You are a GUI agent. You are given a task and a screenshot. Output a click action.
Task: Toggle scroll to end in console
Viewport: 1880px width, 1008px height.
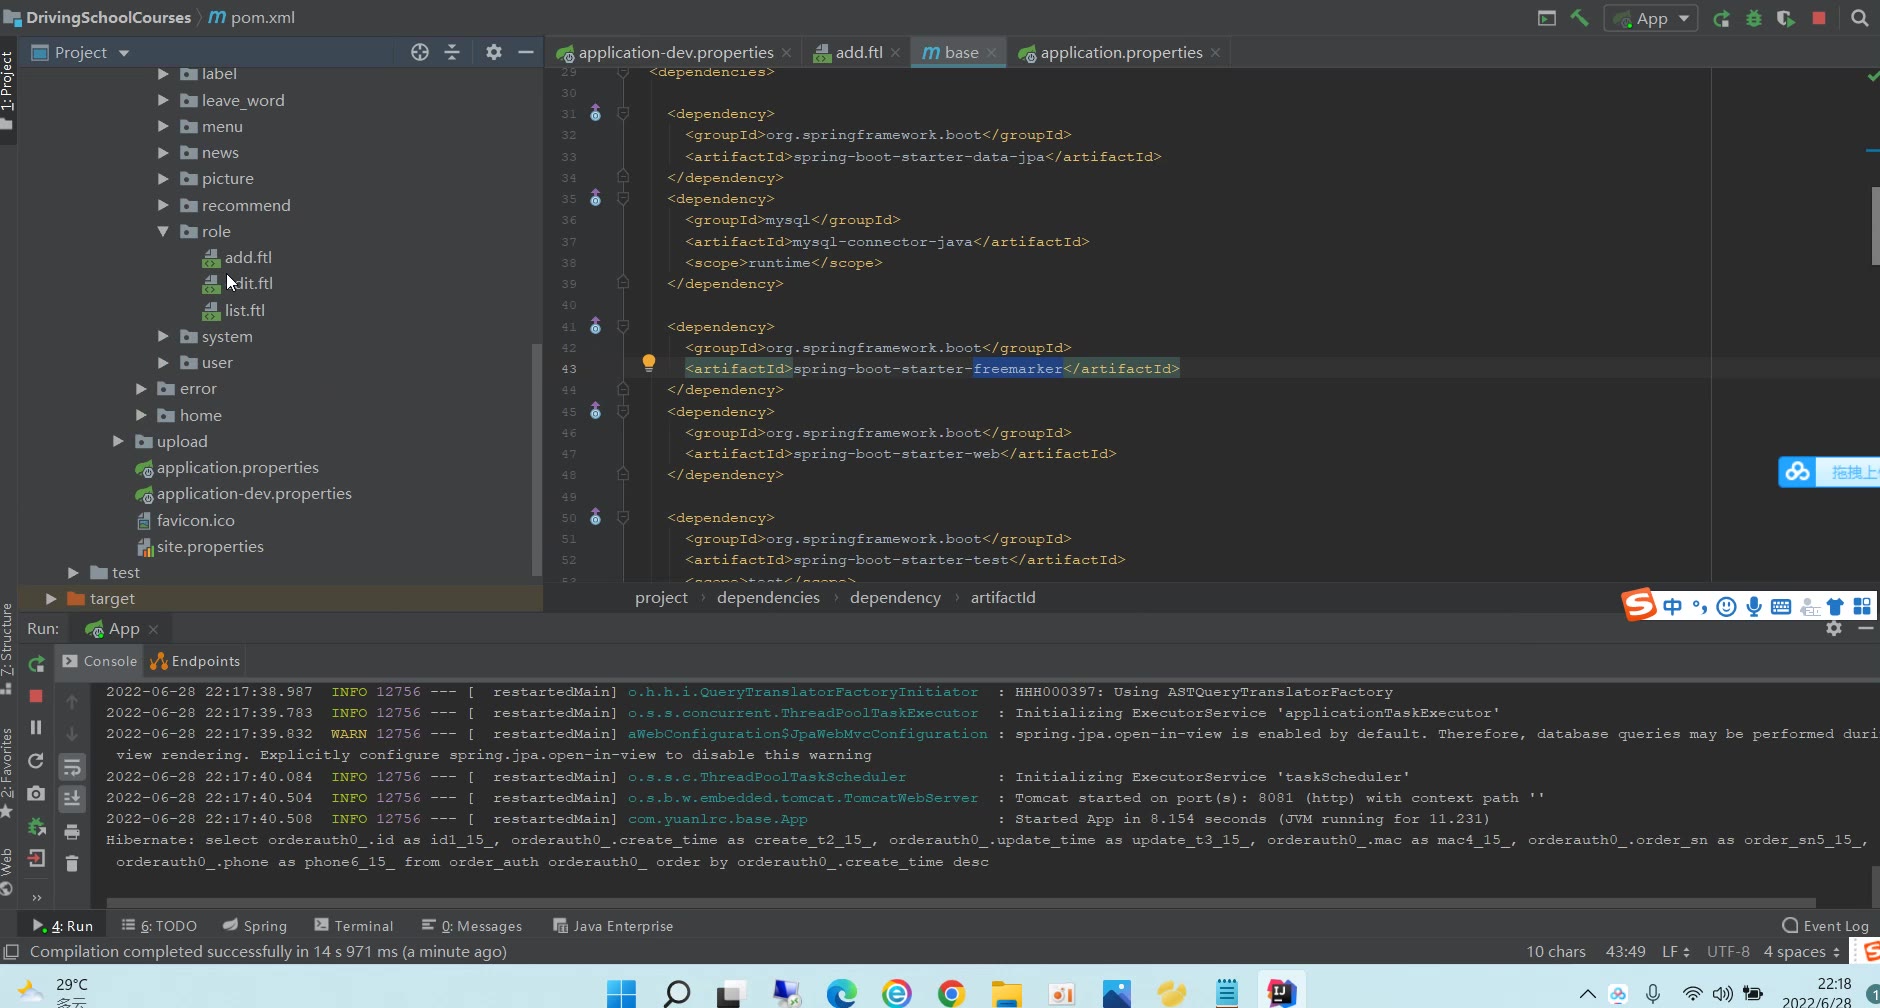point(72,798)
